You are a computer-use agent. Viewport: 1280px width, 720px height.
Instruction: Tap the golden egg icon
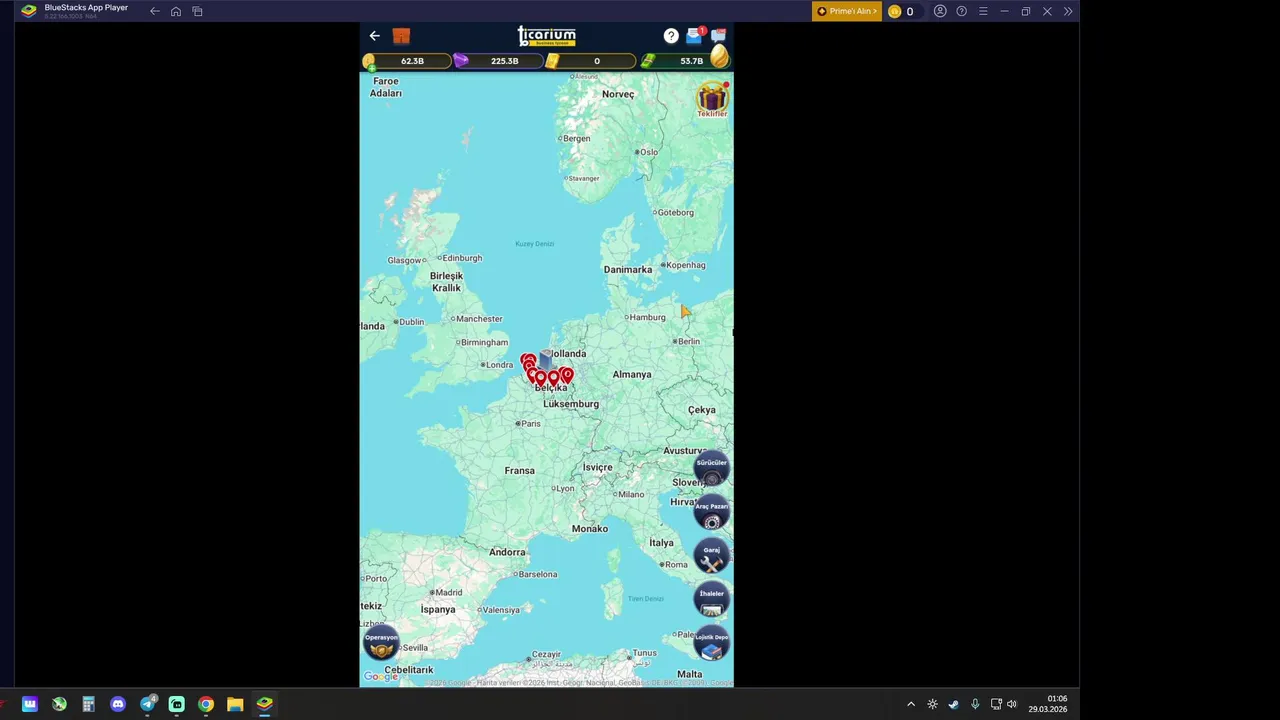720,56
